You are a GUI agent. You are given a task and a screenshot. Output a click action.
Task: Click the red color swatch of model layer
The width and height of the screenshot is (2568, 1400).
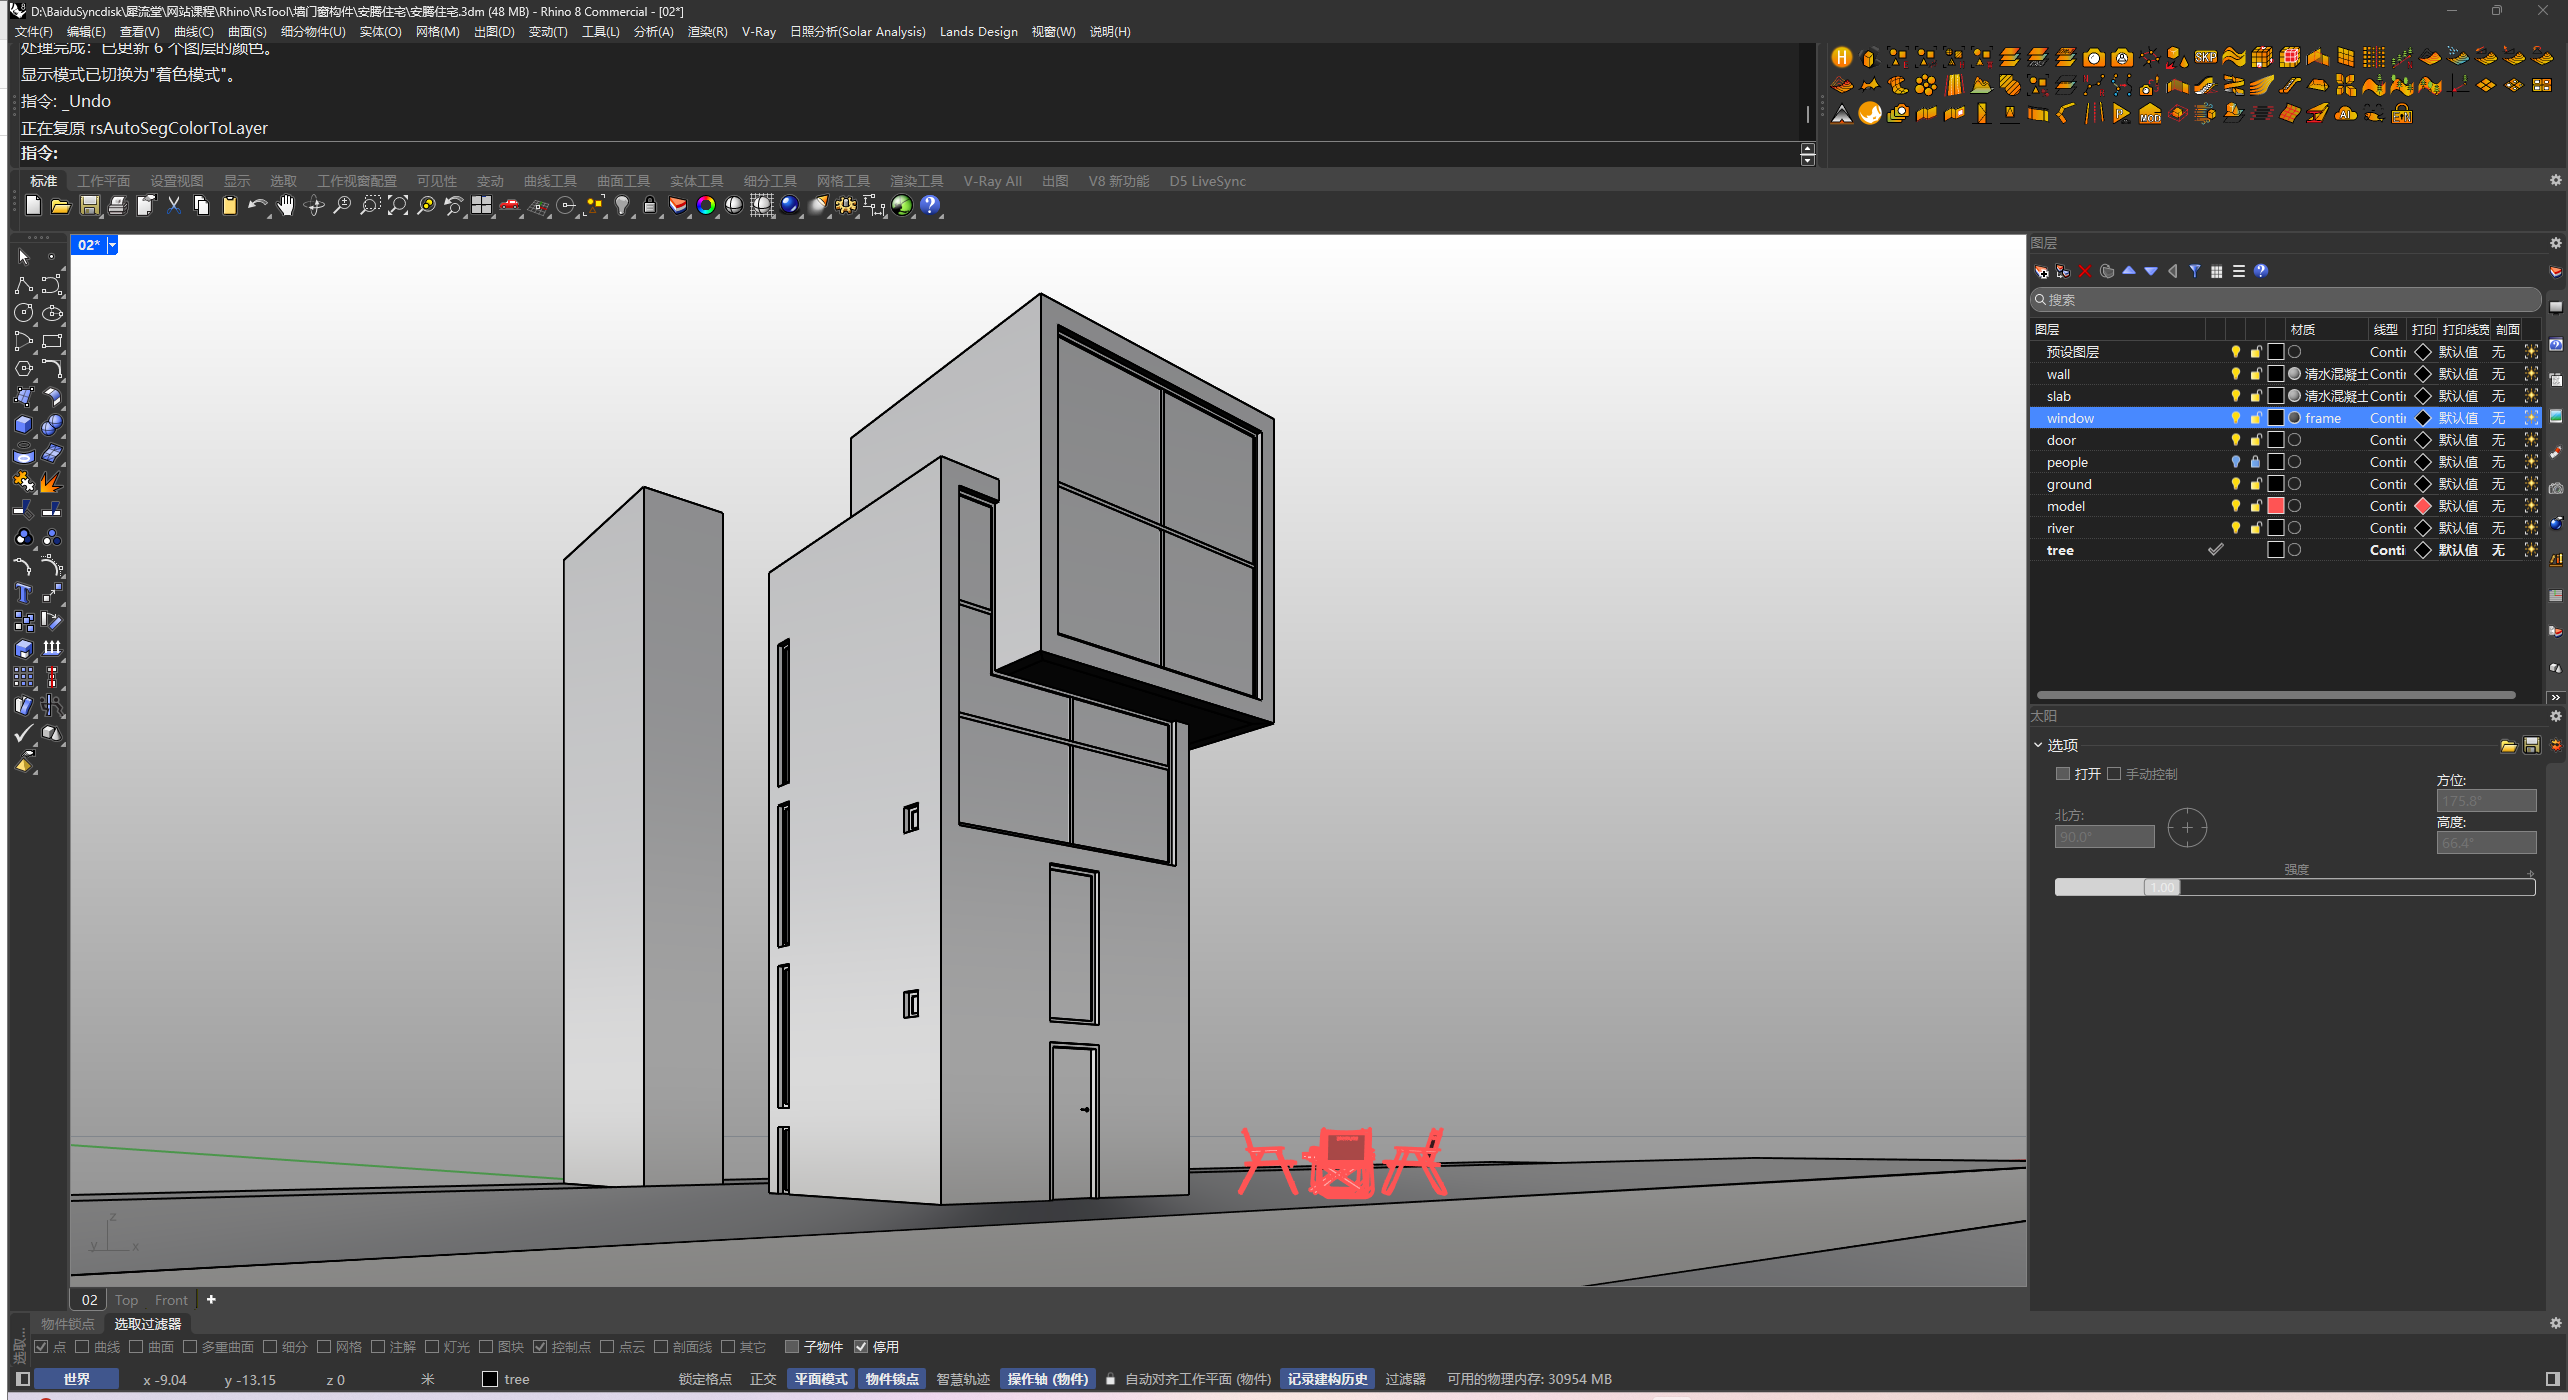point(2276,506)
